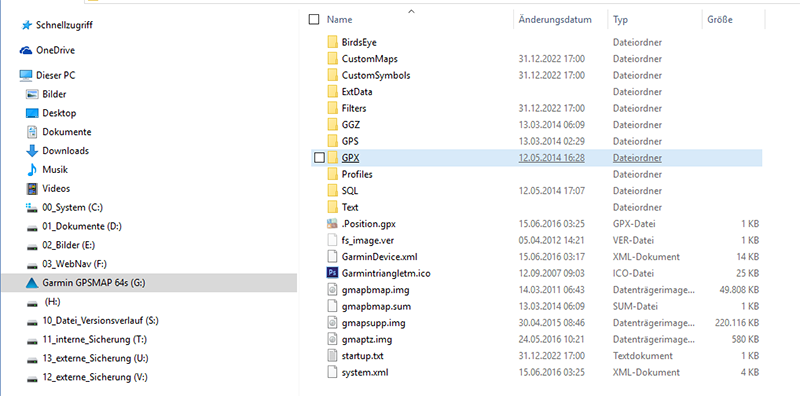
Task: Click the sort direction chevron above Name
Action: point(411,11)
